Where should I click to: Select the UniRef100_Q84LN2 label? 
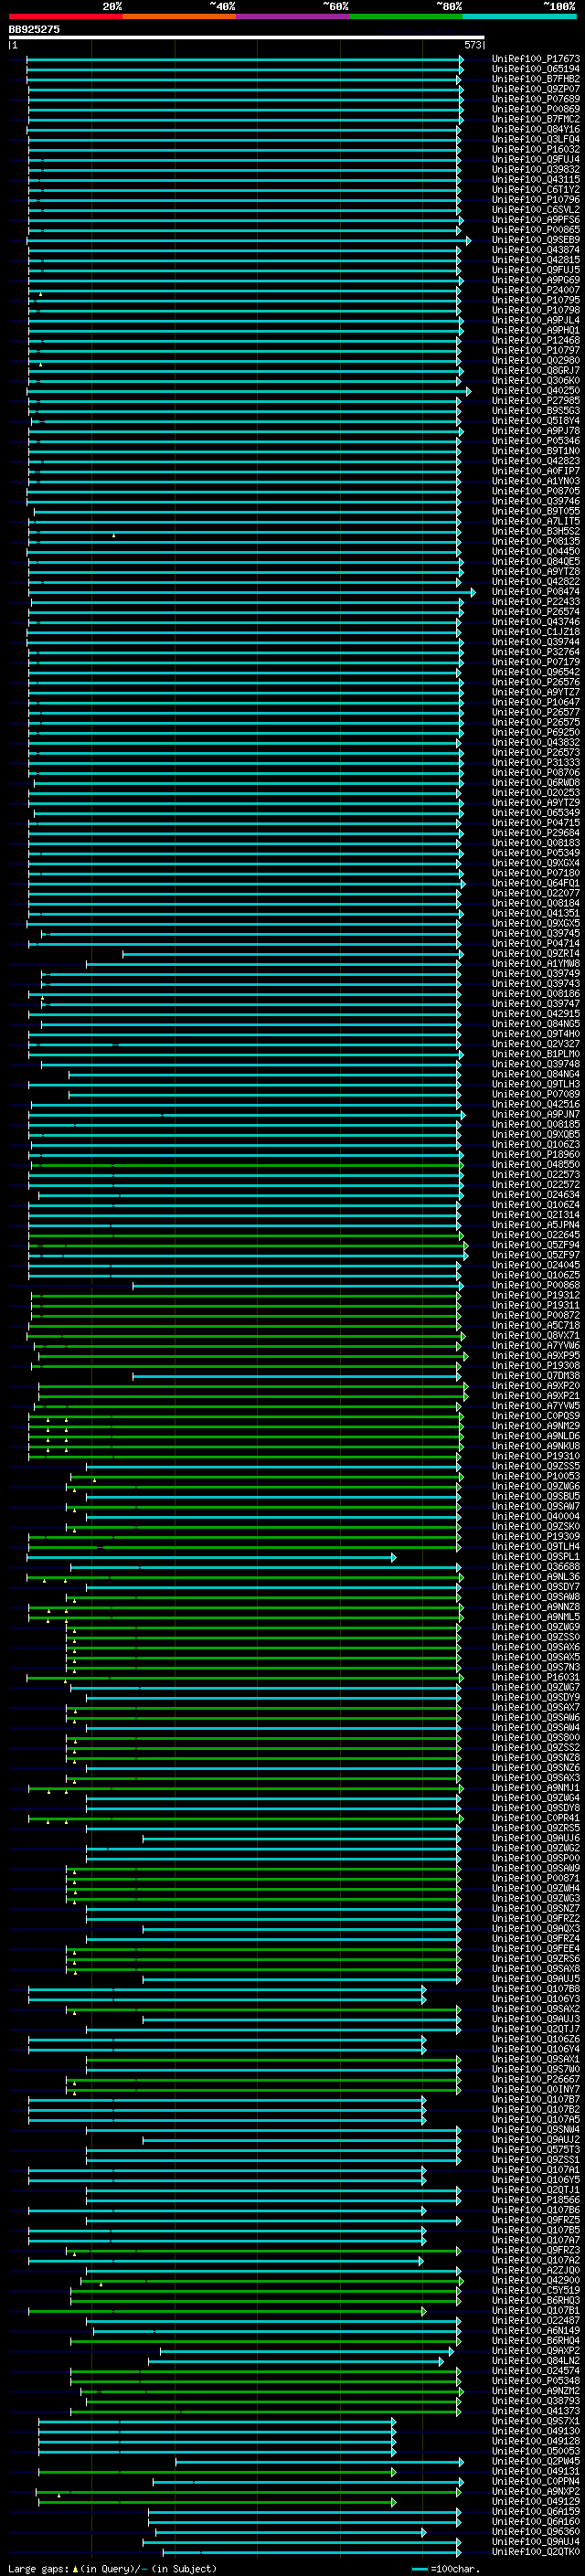pyautogui.click(x=536, y=2361)
